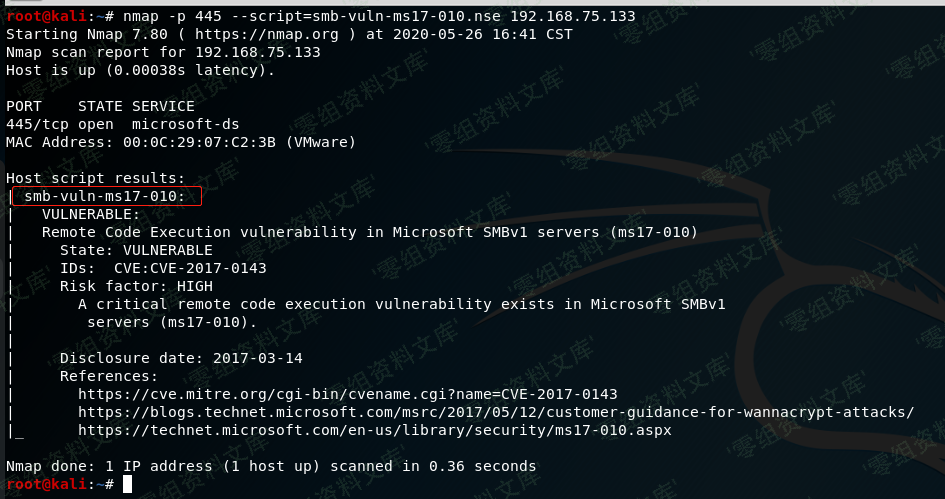The width and height of the screenshot is (945, 499).
Task: Click the '445/tcp open microsoft-ds' row
Action: pos(123,125)
